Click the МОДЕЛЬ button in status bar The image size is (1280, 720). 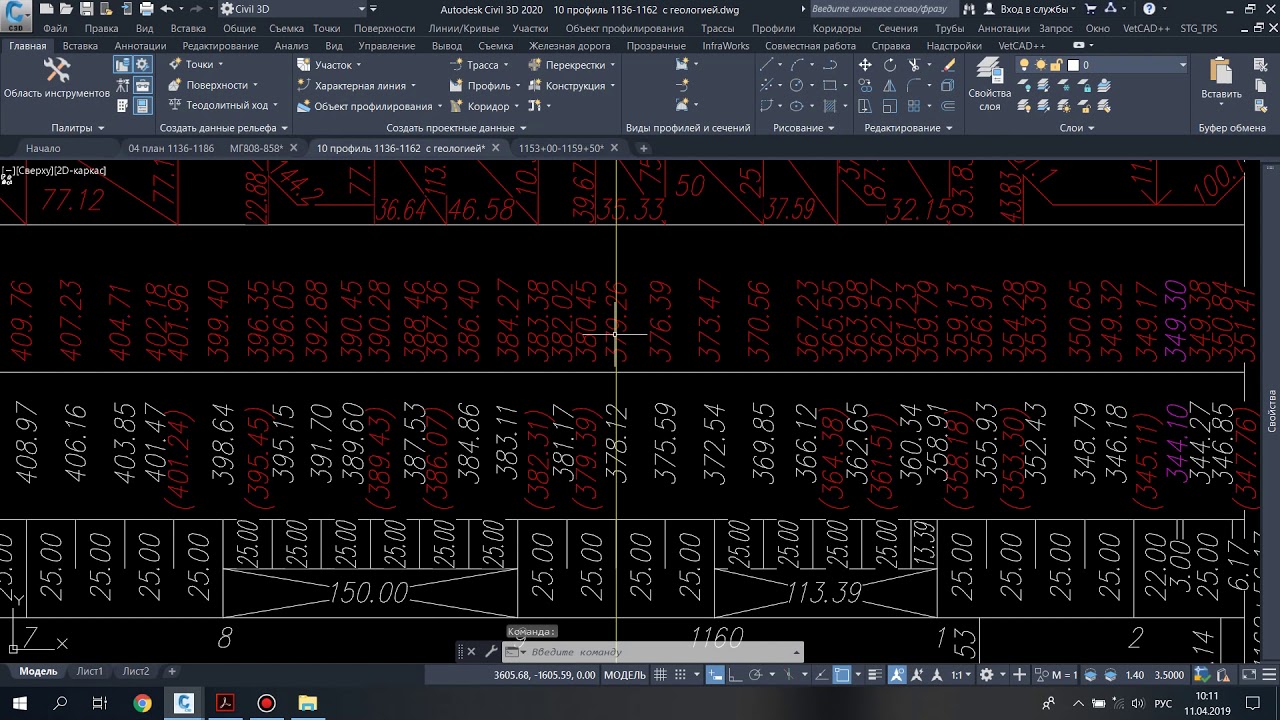pyautogui.click(x=625, y=675)
